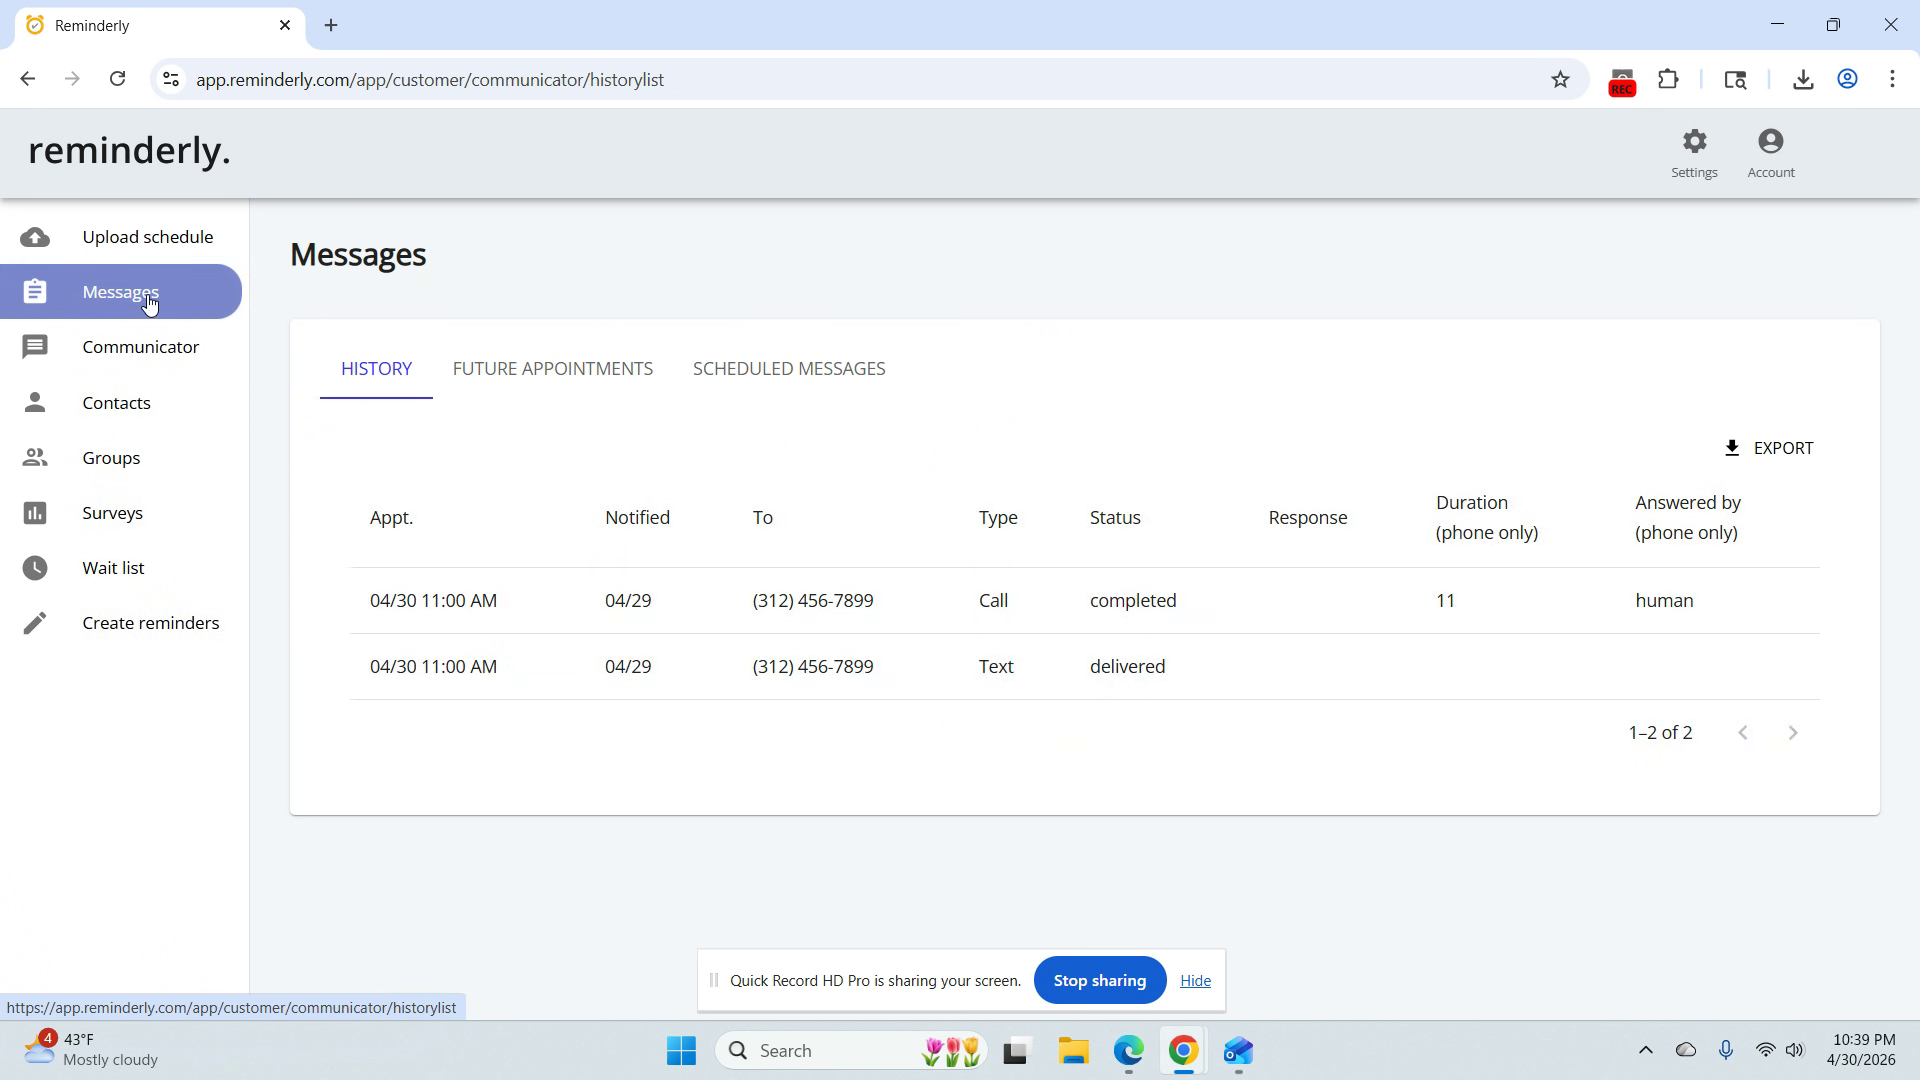
Task: Click the address bar URL
Action: 430,80
